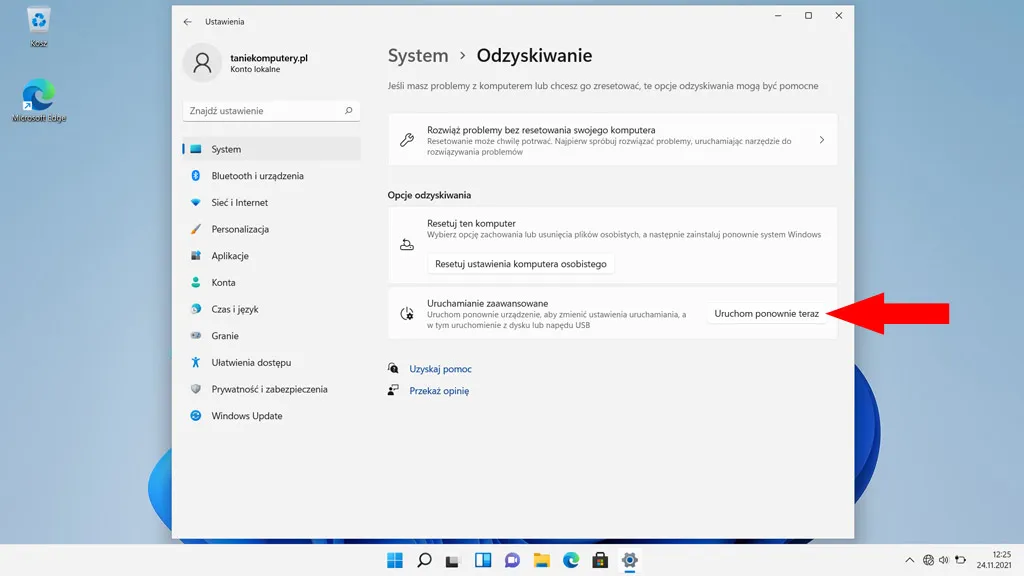The image size is (1024, 576).
Task: Click the Granie controller icon
Action: (x=195, y=336)
